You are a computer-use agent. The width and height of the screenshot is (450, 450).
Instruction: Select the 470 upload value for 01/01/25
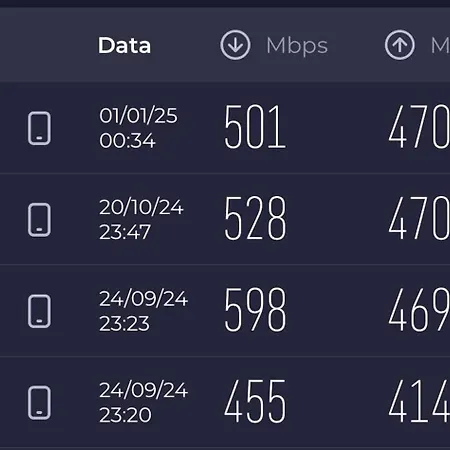[x=419, y=127]
